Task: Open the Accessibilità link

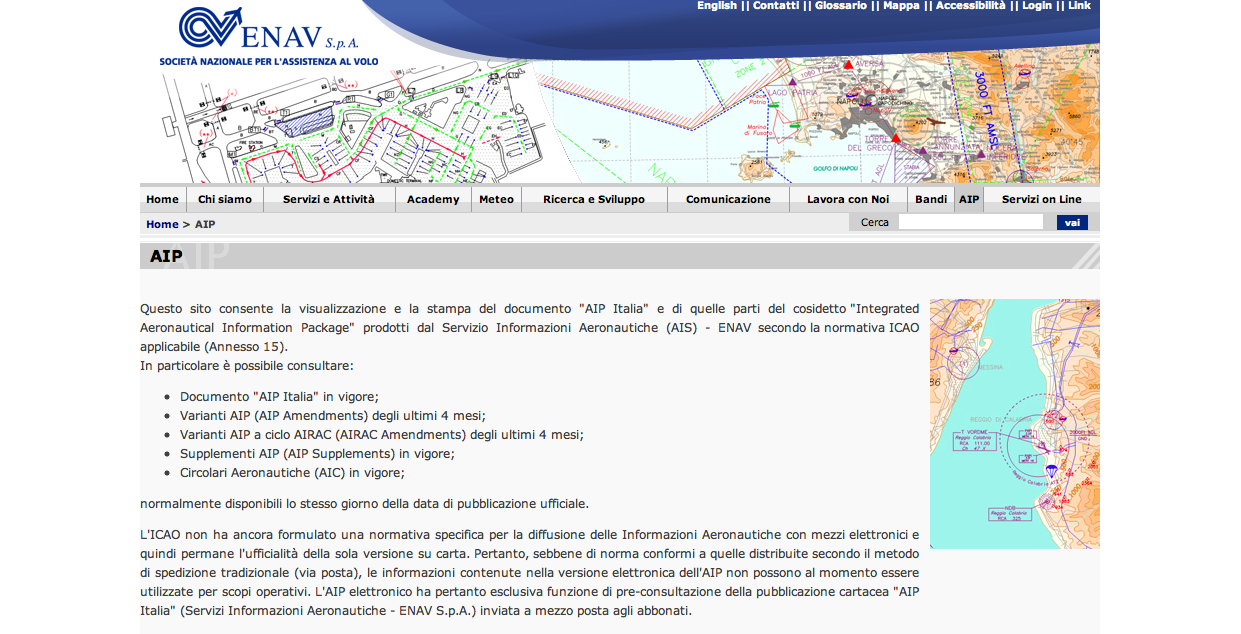Action: tap(971, 6)
